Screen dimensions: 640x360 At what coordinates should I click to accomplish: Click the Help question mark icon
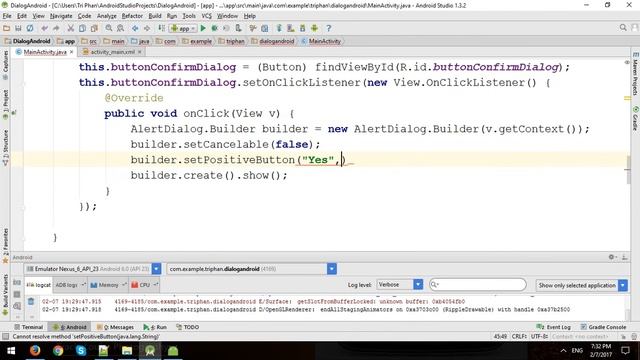click(x=329, y=28)
